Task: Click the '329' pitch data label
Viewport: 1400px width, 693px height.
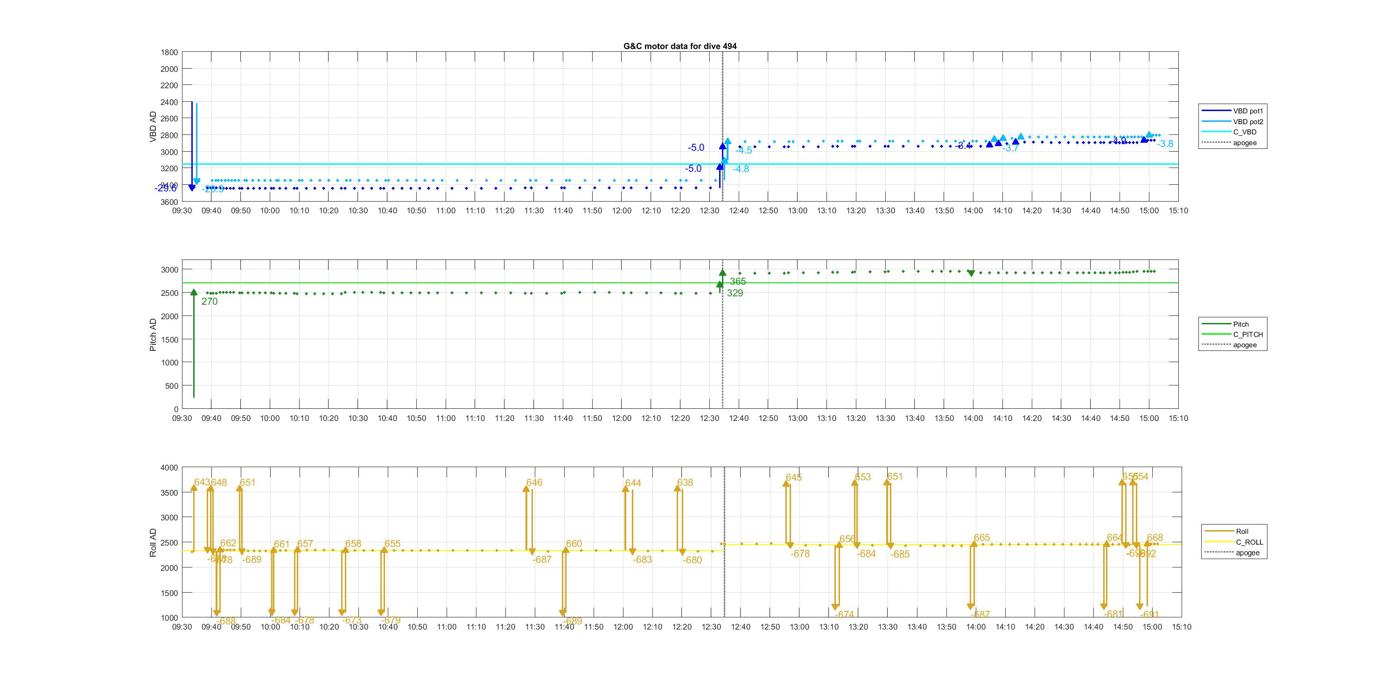Action: tap(735, 293)
